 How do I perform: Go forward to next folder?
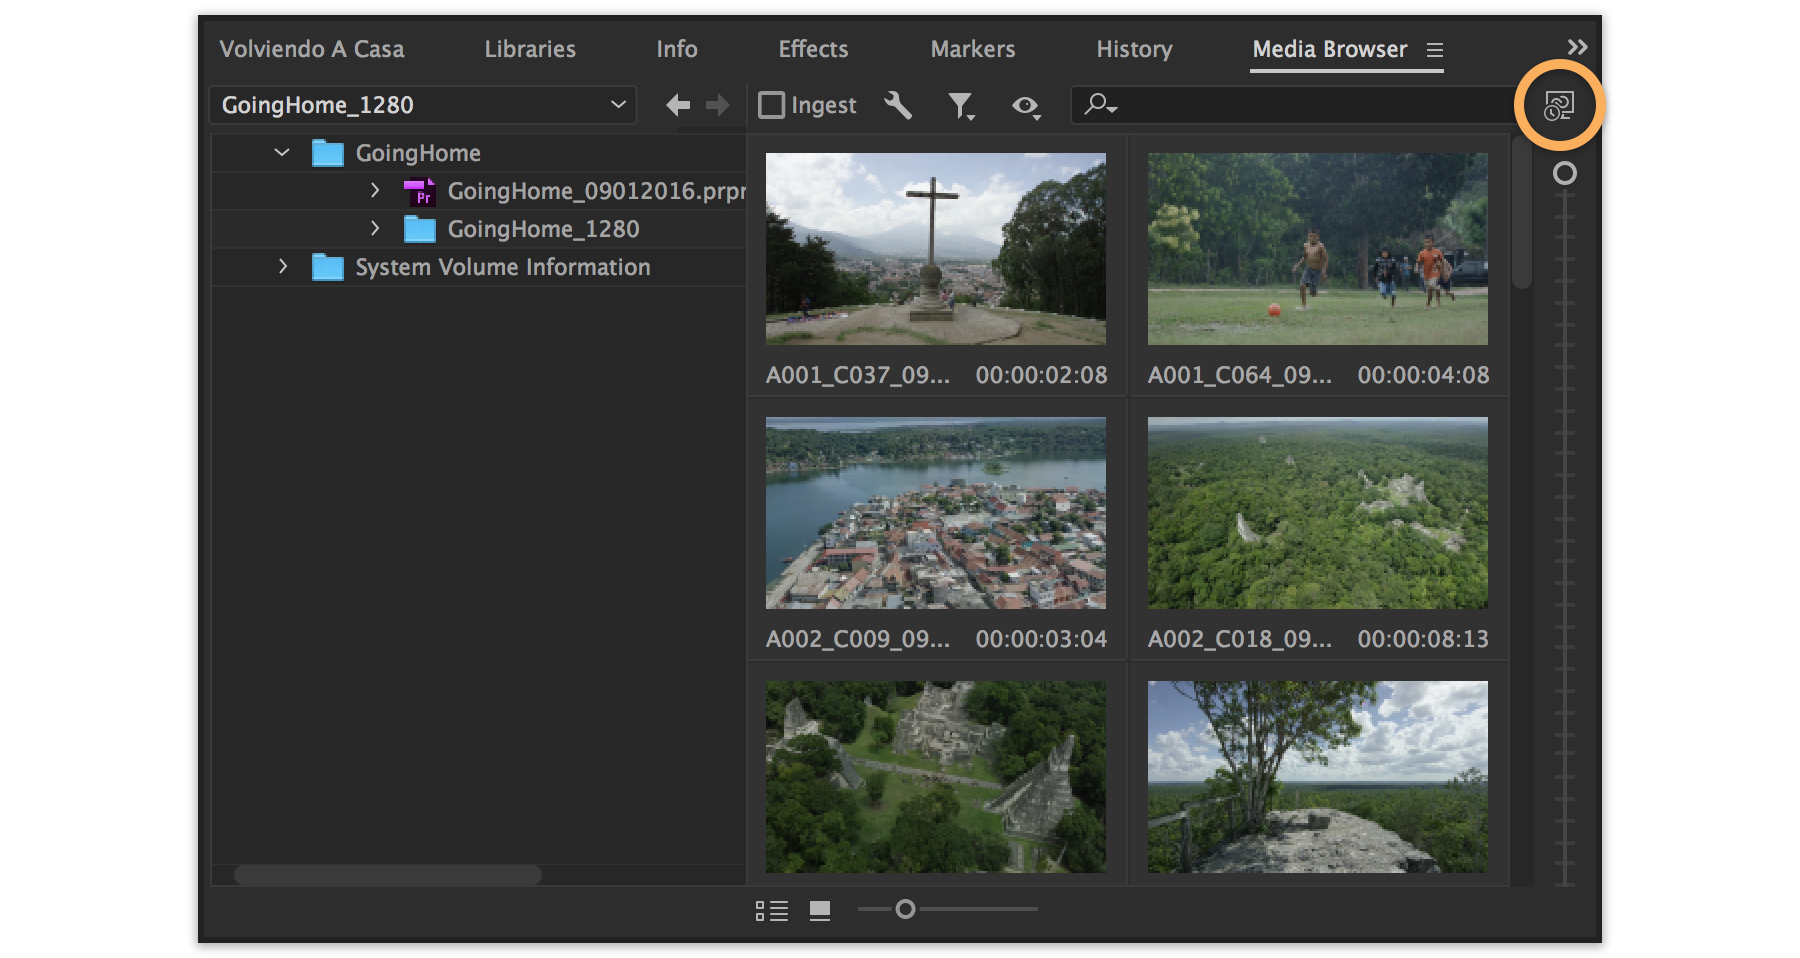718,105
